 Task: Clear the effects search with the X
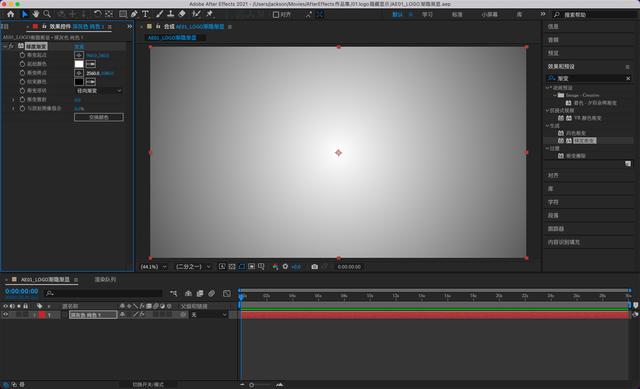(628, 78)
